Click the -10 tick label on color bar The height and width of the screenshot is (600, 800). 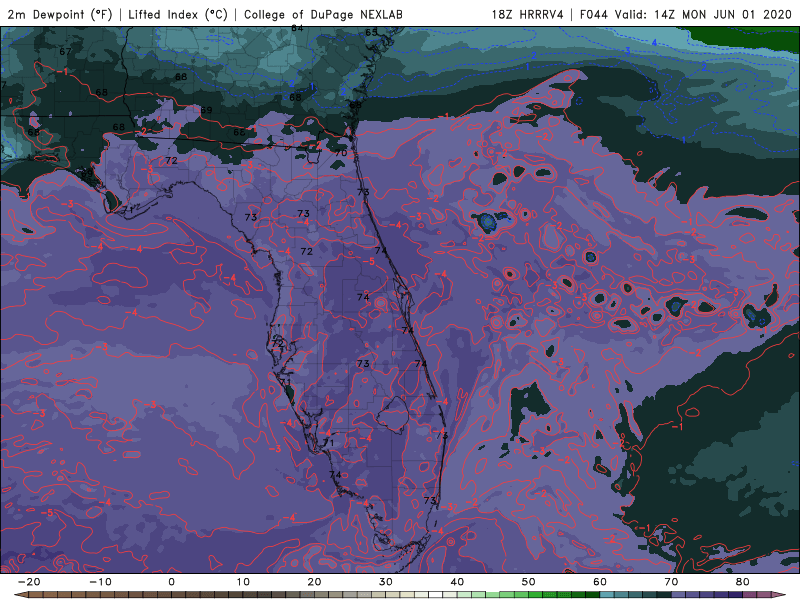point(100,582)
